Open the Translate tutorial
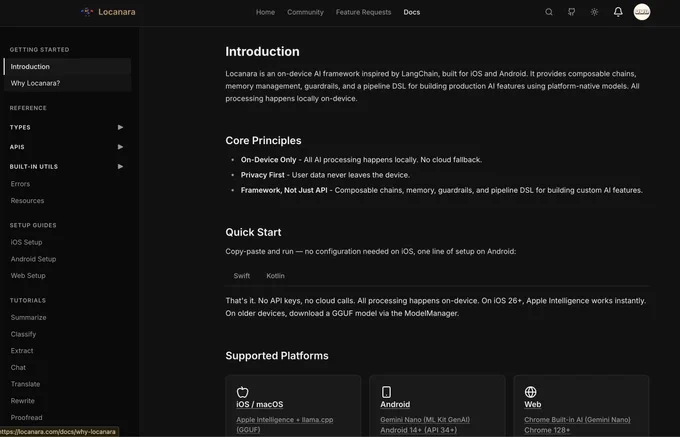 click(25, 384)
